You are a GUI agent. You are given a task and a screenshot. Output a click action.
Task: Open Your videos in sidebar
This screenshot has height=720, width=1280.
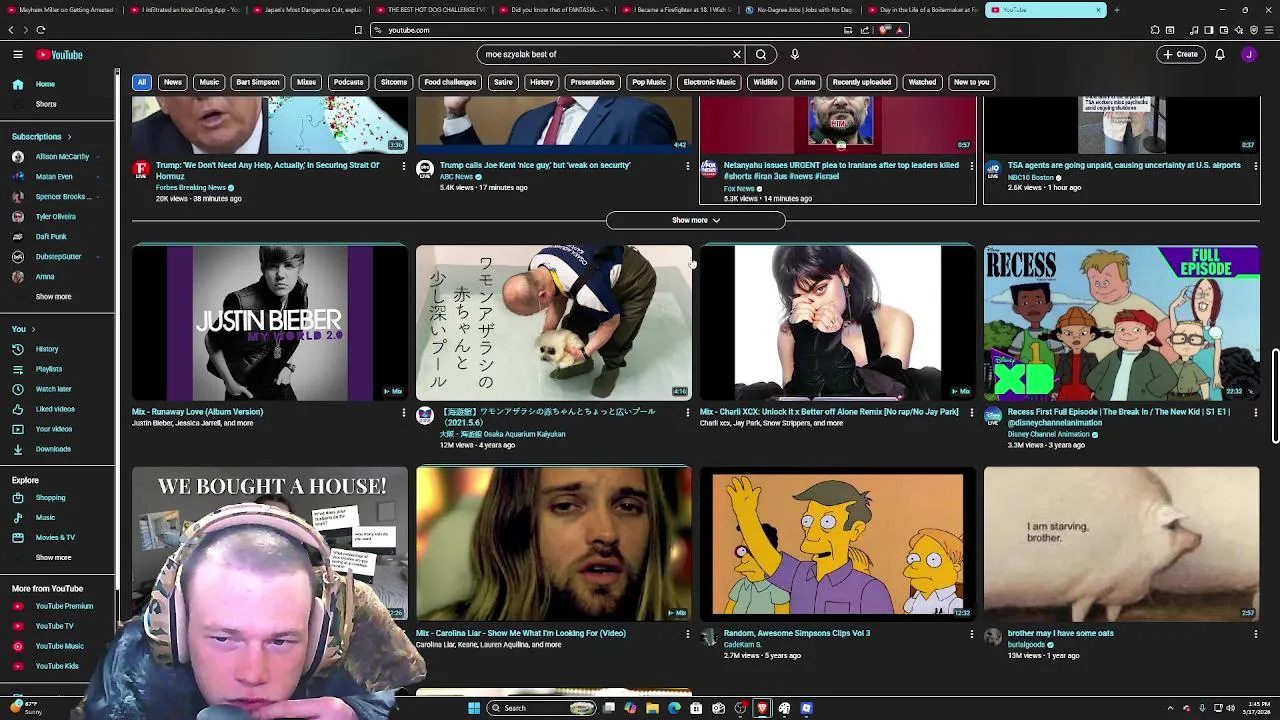(x=58, y=429)
